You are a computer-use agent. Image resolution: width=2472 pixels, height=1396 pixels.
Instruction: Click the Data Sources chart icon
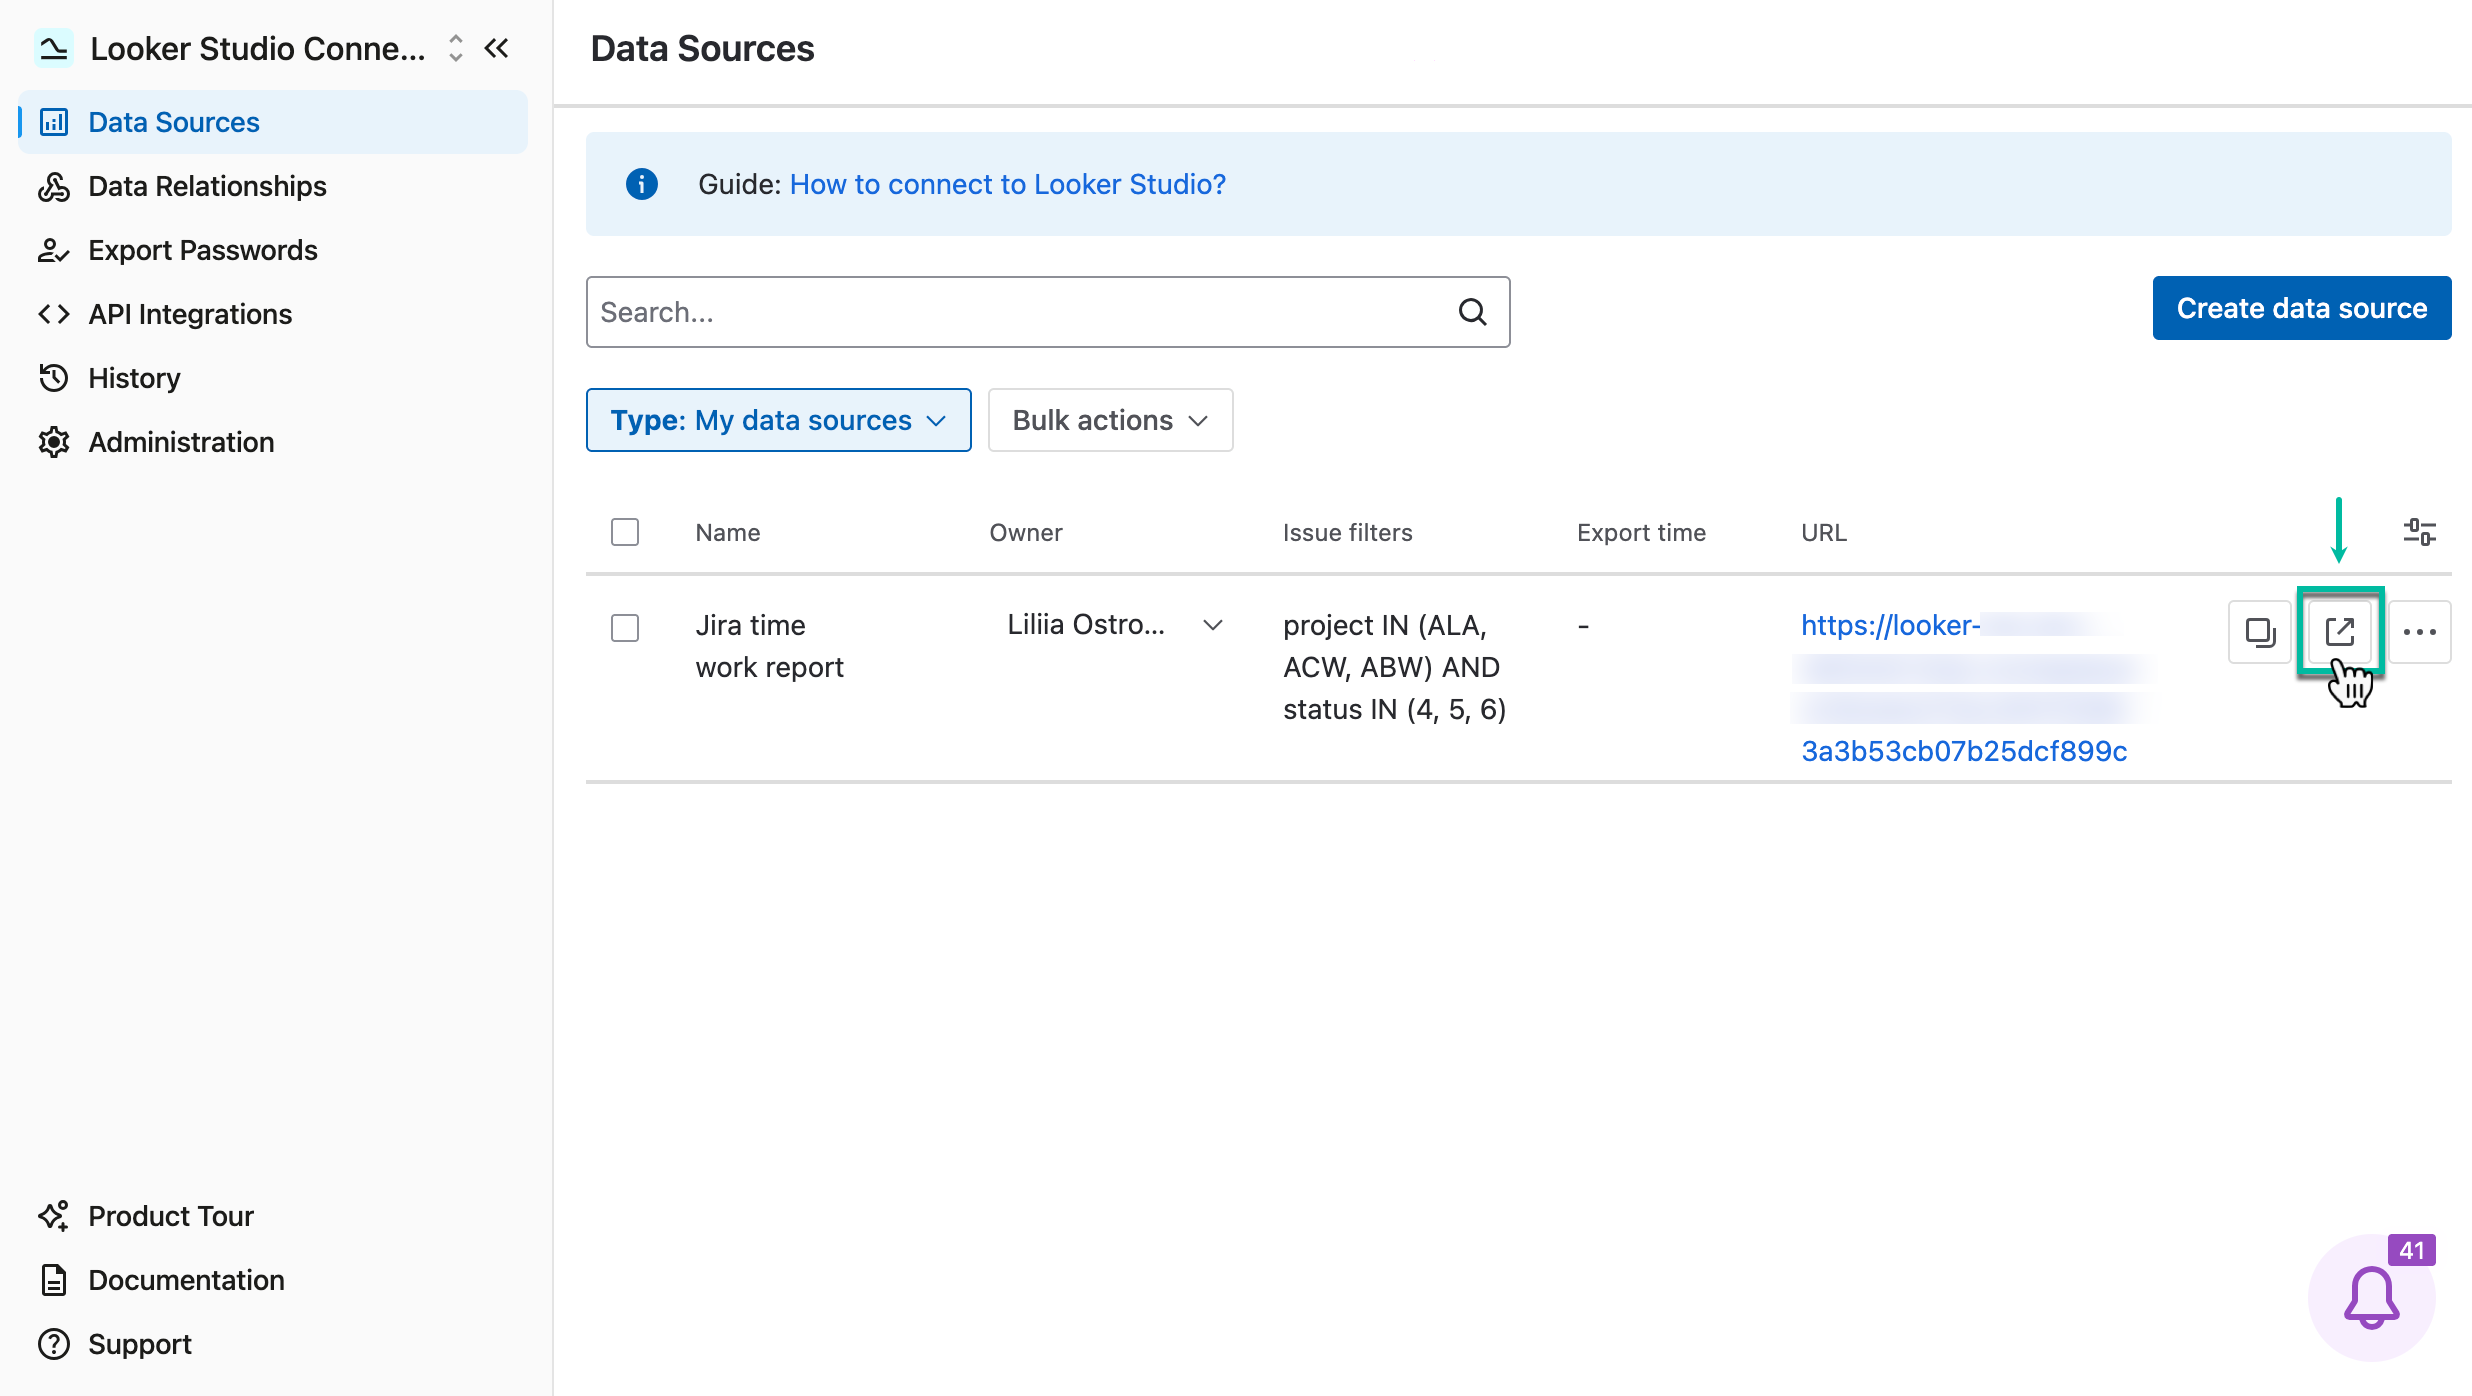[54, 122]
